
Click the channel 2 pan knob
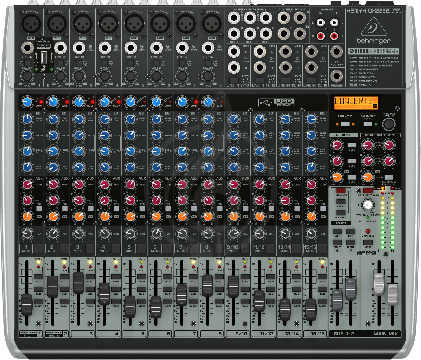pyautogui.click(x=53, y=234)
